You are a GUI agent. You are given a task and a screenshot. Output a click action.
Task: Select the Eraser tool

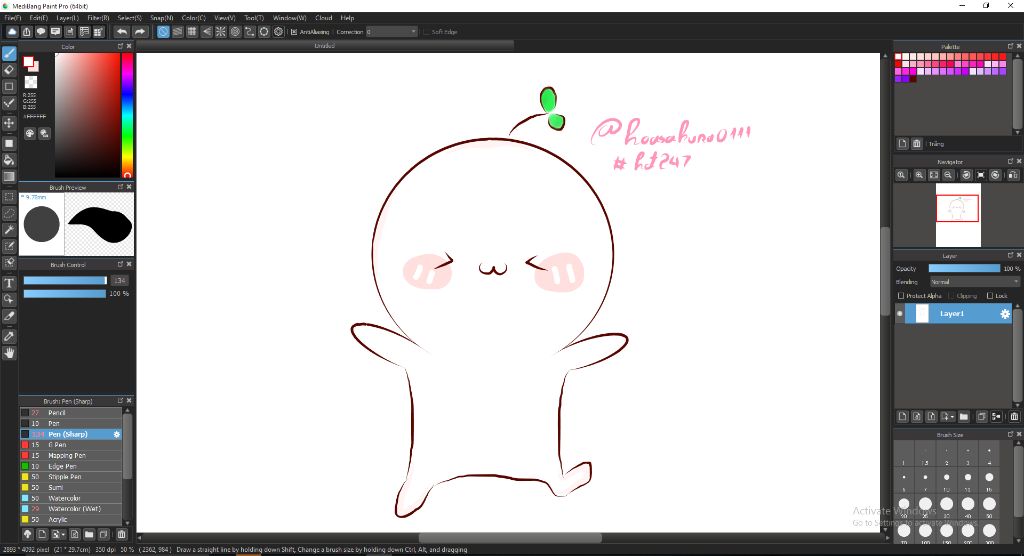coord(9,70)
